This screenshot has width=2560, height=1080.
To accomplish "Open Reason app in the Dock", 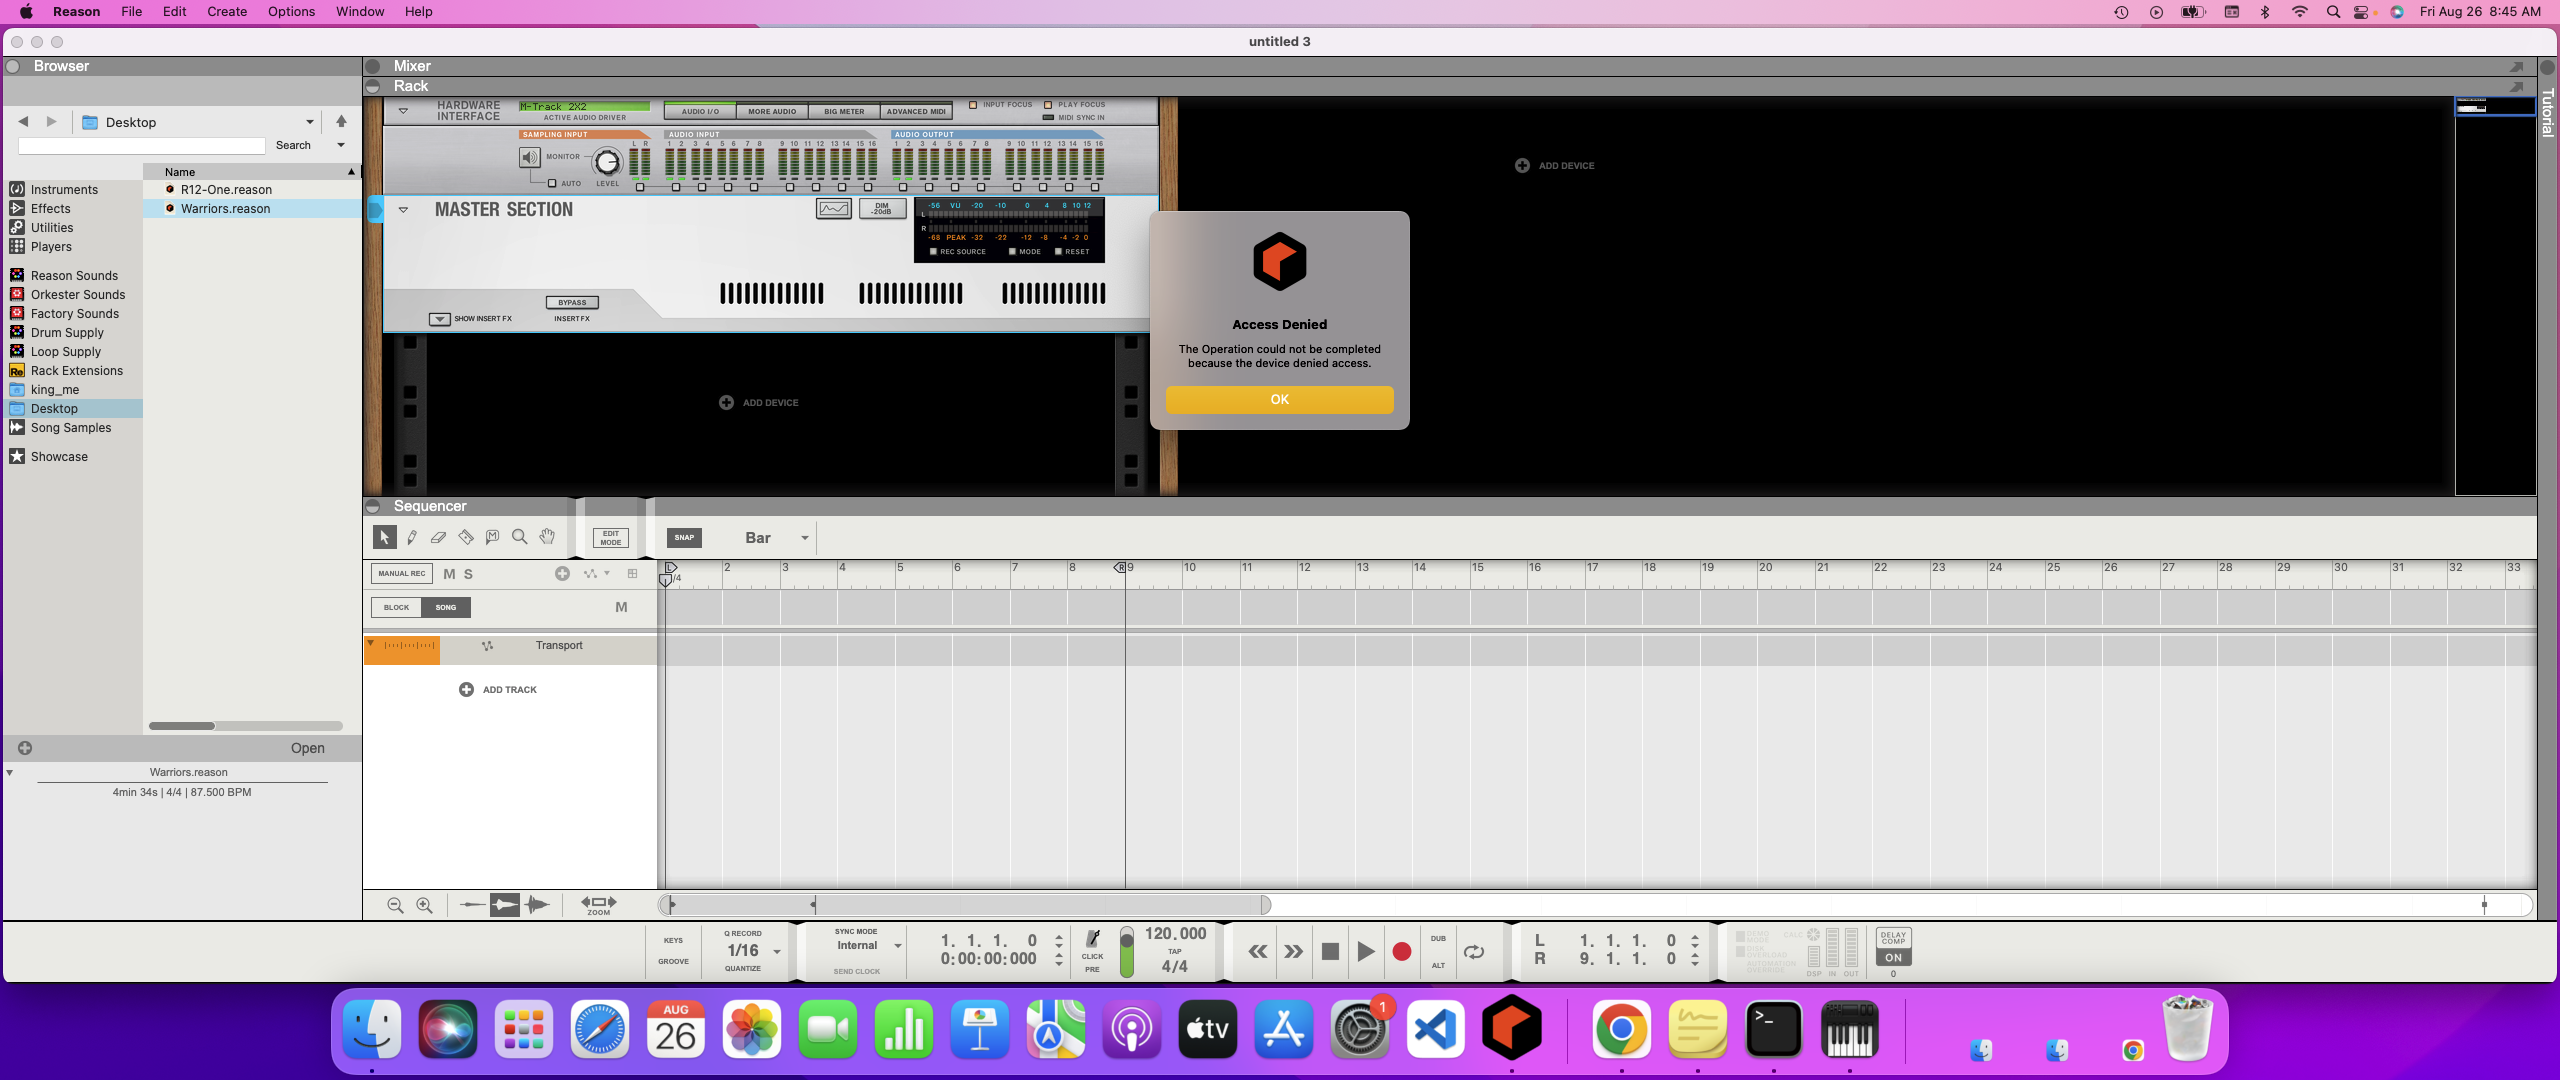I will [x=1511, y=1028].
